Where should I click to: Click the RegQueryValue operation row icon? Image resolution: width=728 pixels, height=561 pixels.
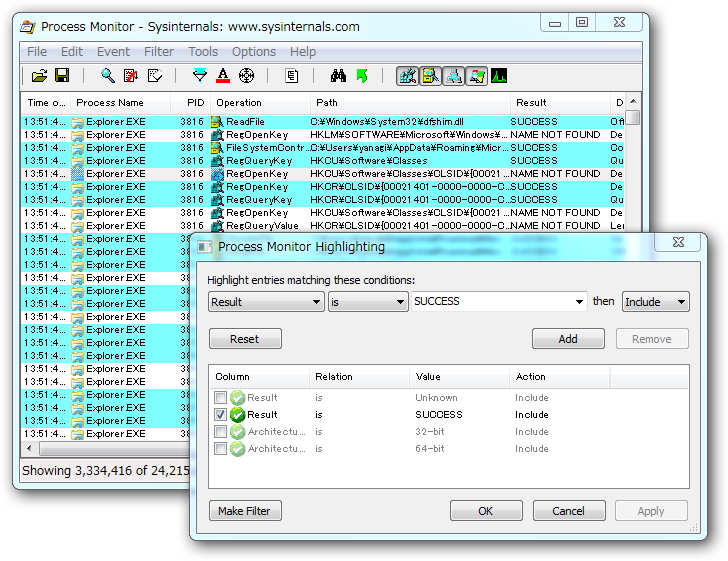(217, 226)
